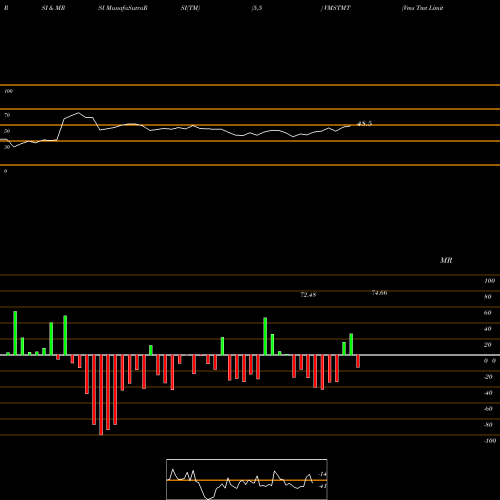Click the RSI axis label 100

coord(8,91)
